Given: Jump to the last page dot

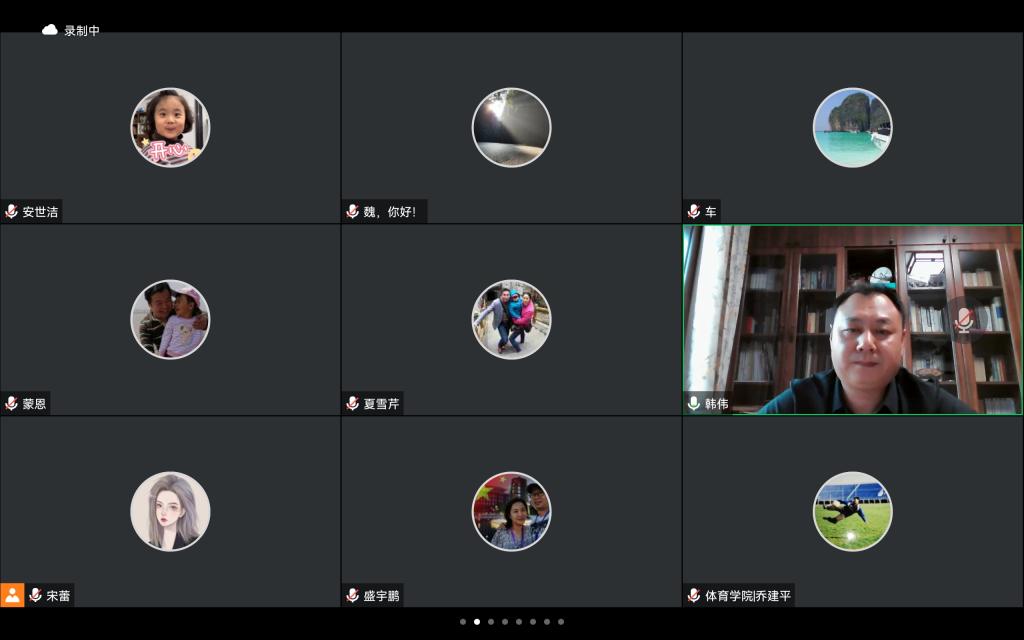Looking at the screenshot, I should (x=561, y=622).
